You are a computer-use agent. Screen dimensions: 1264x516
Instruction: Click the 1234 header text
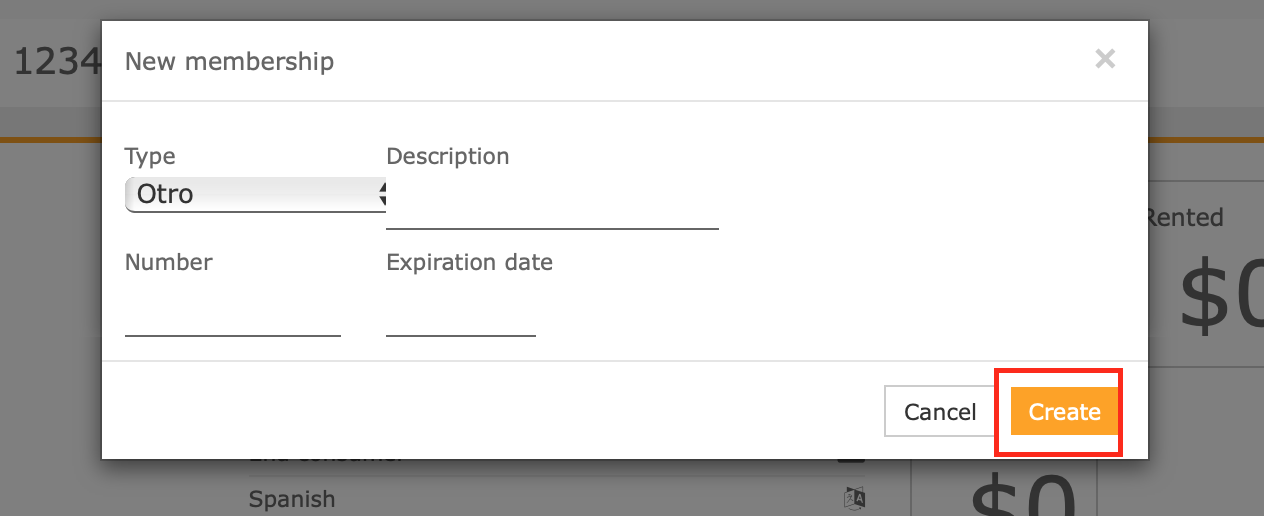coord(57,62)
